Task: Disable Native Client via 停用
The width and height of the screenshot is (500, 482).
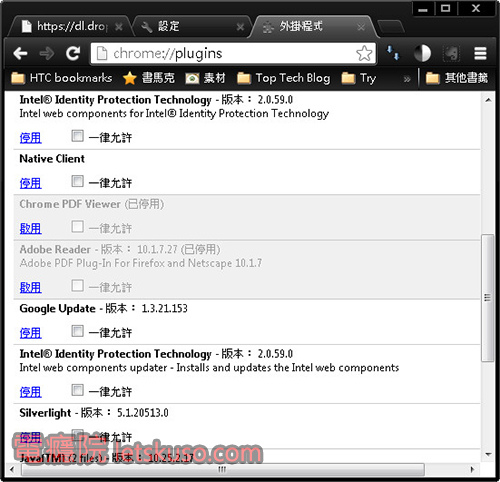Action: (x=30, y=183)
